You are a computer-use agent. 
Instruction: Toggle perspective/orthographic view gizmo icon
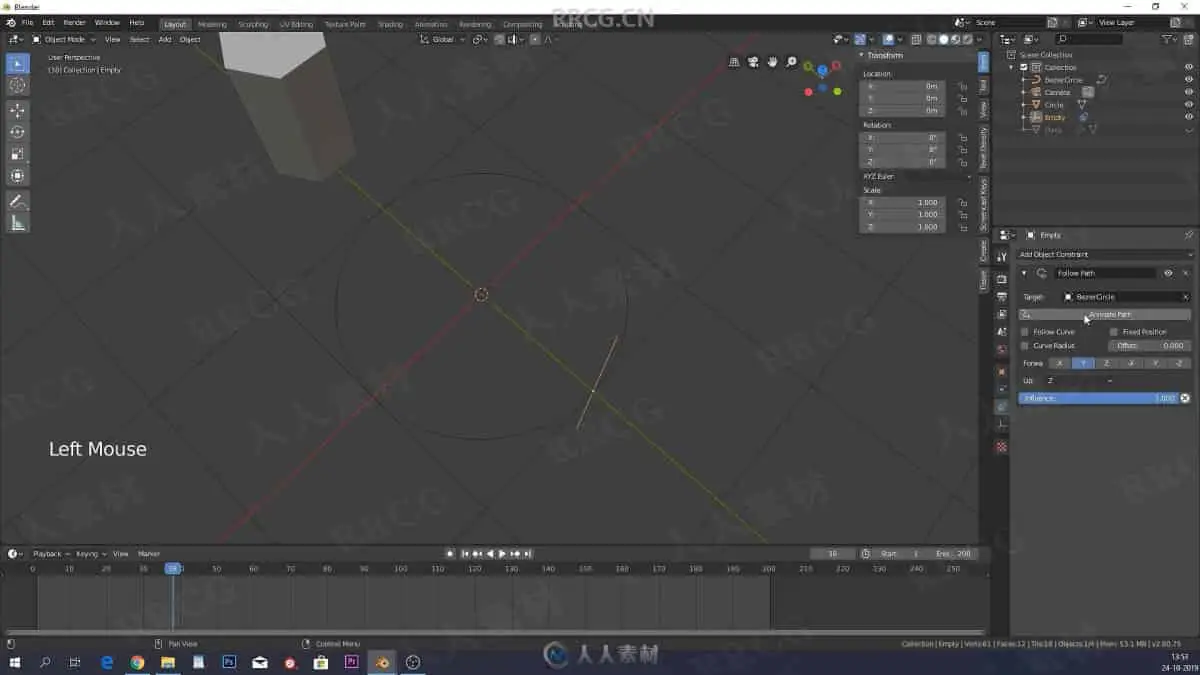tap(734, 62)
